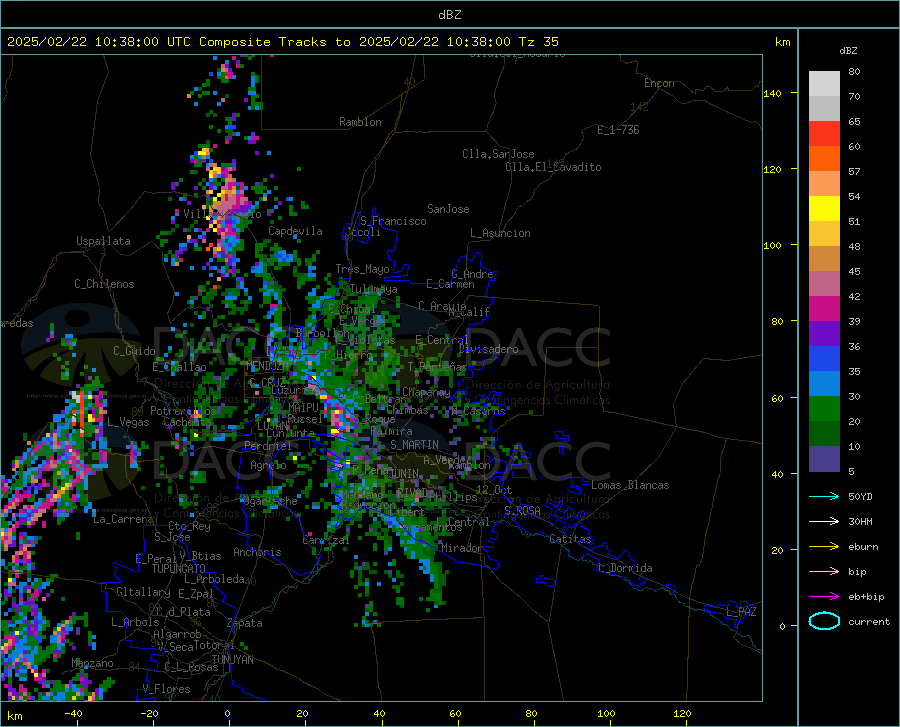The image size is (900, 727).
Task: Click the eb+bip magenta arrow legend icon
Action: click(x=824, y=597)
